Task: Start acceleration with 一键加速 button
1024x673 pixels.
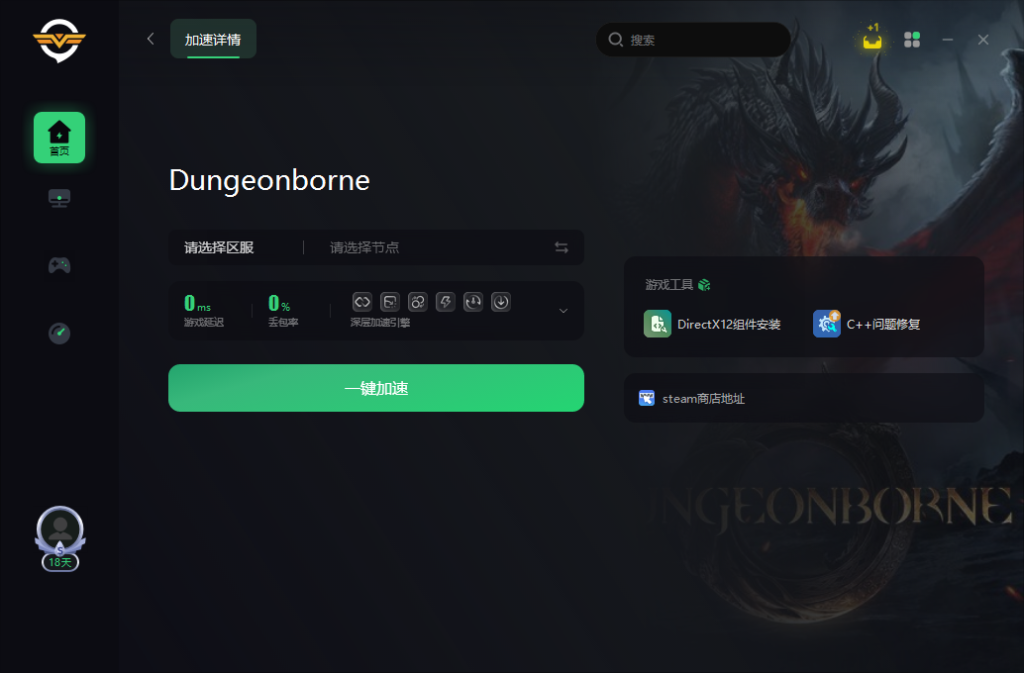Action: coord(376,388)
